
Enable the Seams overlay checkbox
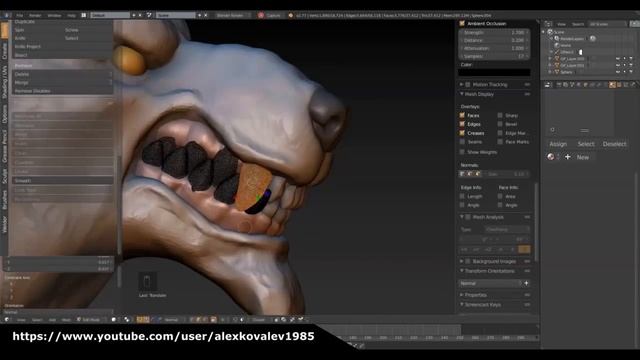click(462, 142)
